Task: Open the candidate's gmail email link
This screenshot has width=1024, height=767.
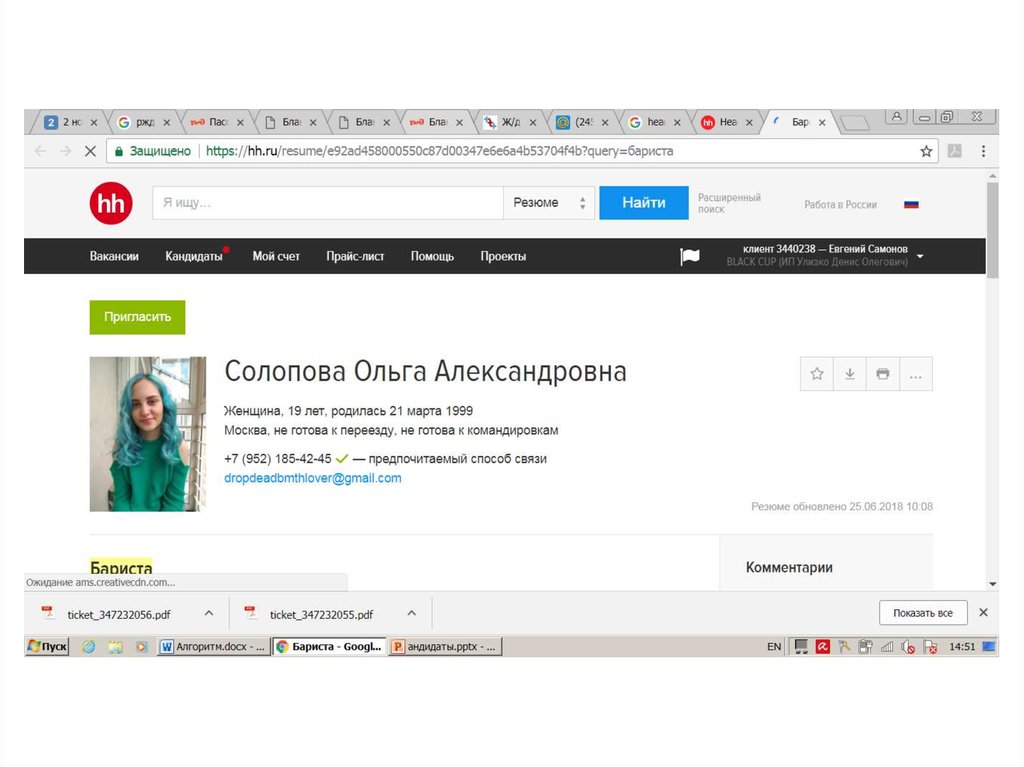Action: [313, 478]
